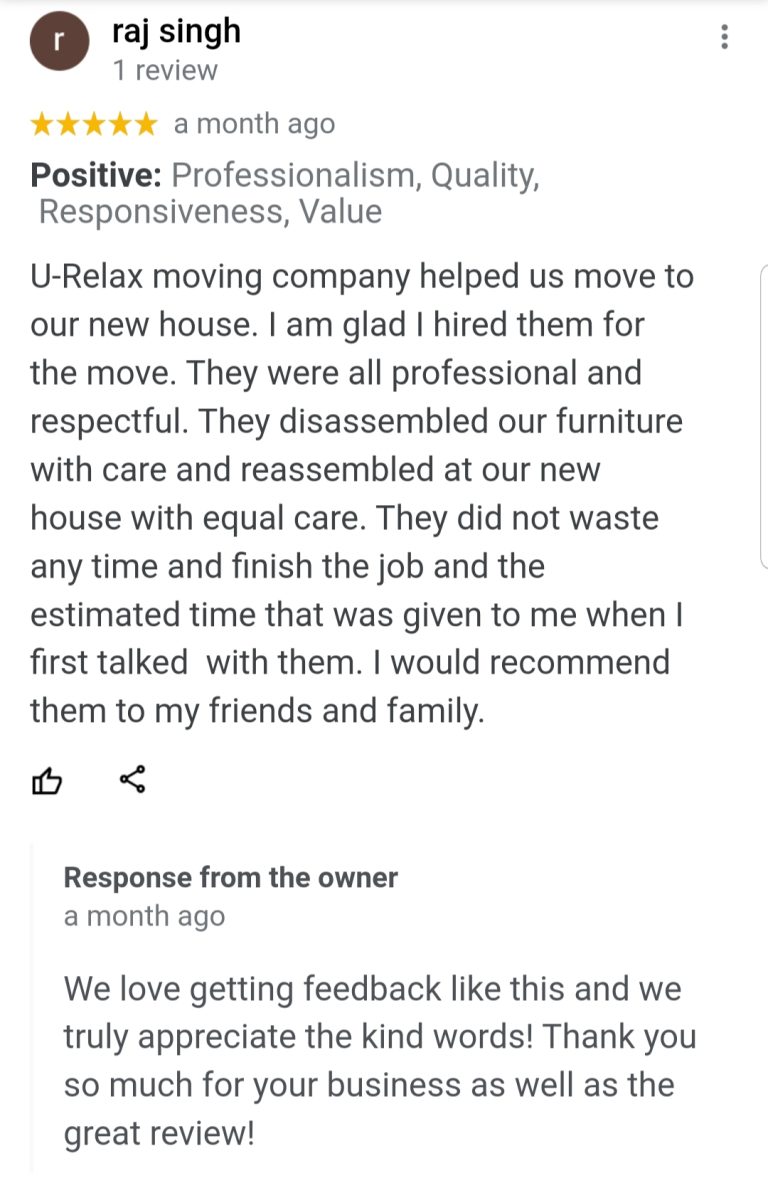
Task: Open reviewer name raj singh
Action: coord(176,32)
